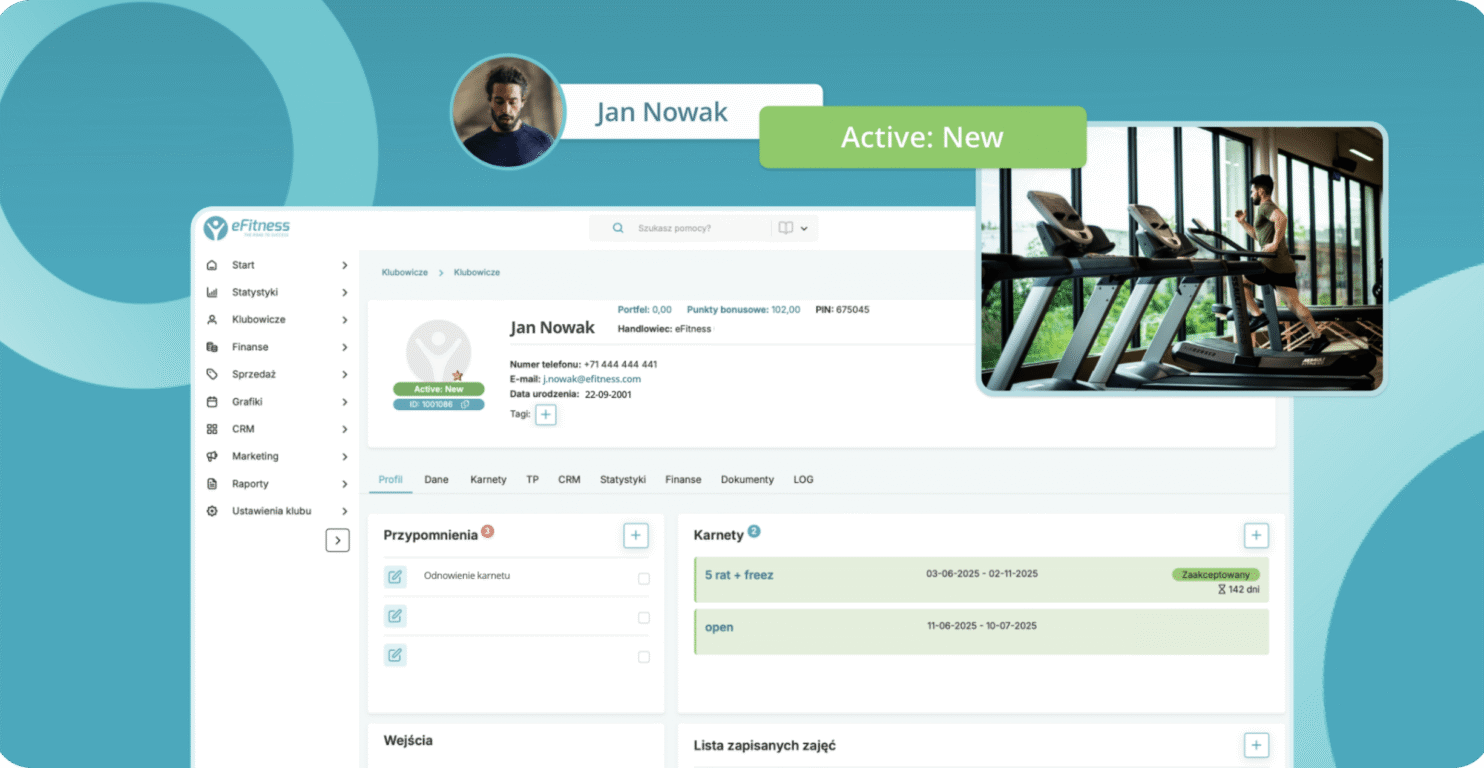Image resolution: width=1484 pixels, height=768 pixels.
Task: Check the third reminder row checkbox
Action: pos(644,657)
